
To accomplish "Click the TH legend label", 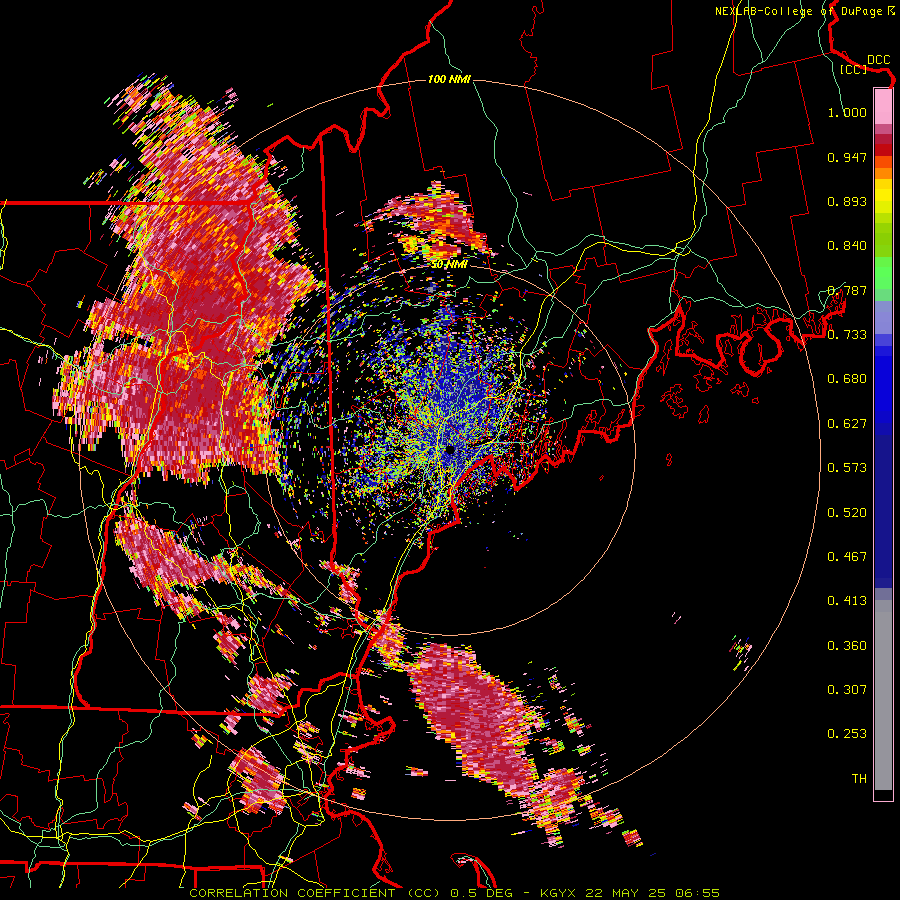I will (x=859, y=779).
